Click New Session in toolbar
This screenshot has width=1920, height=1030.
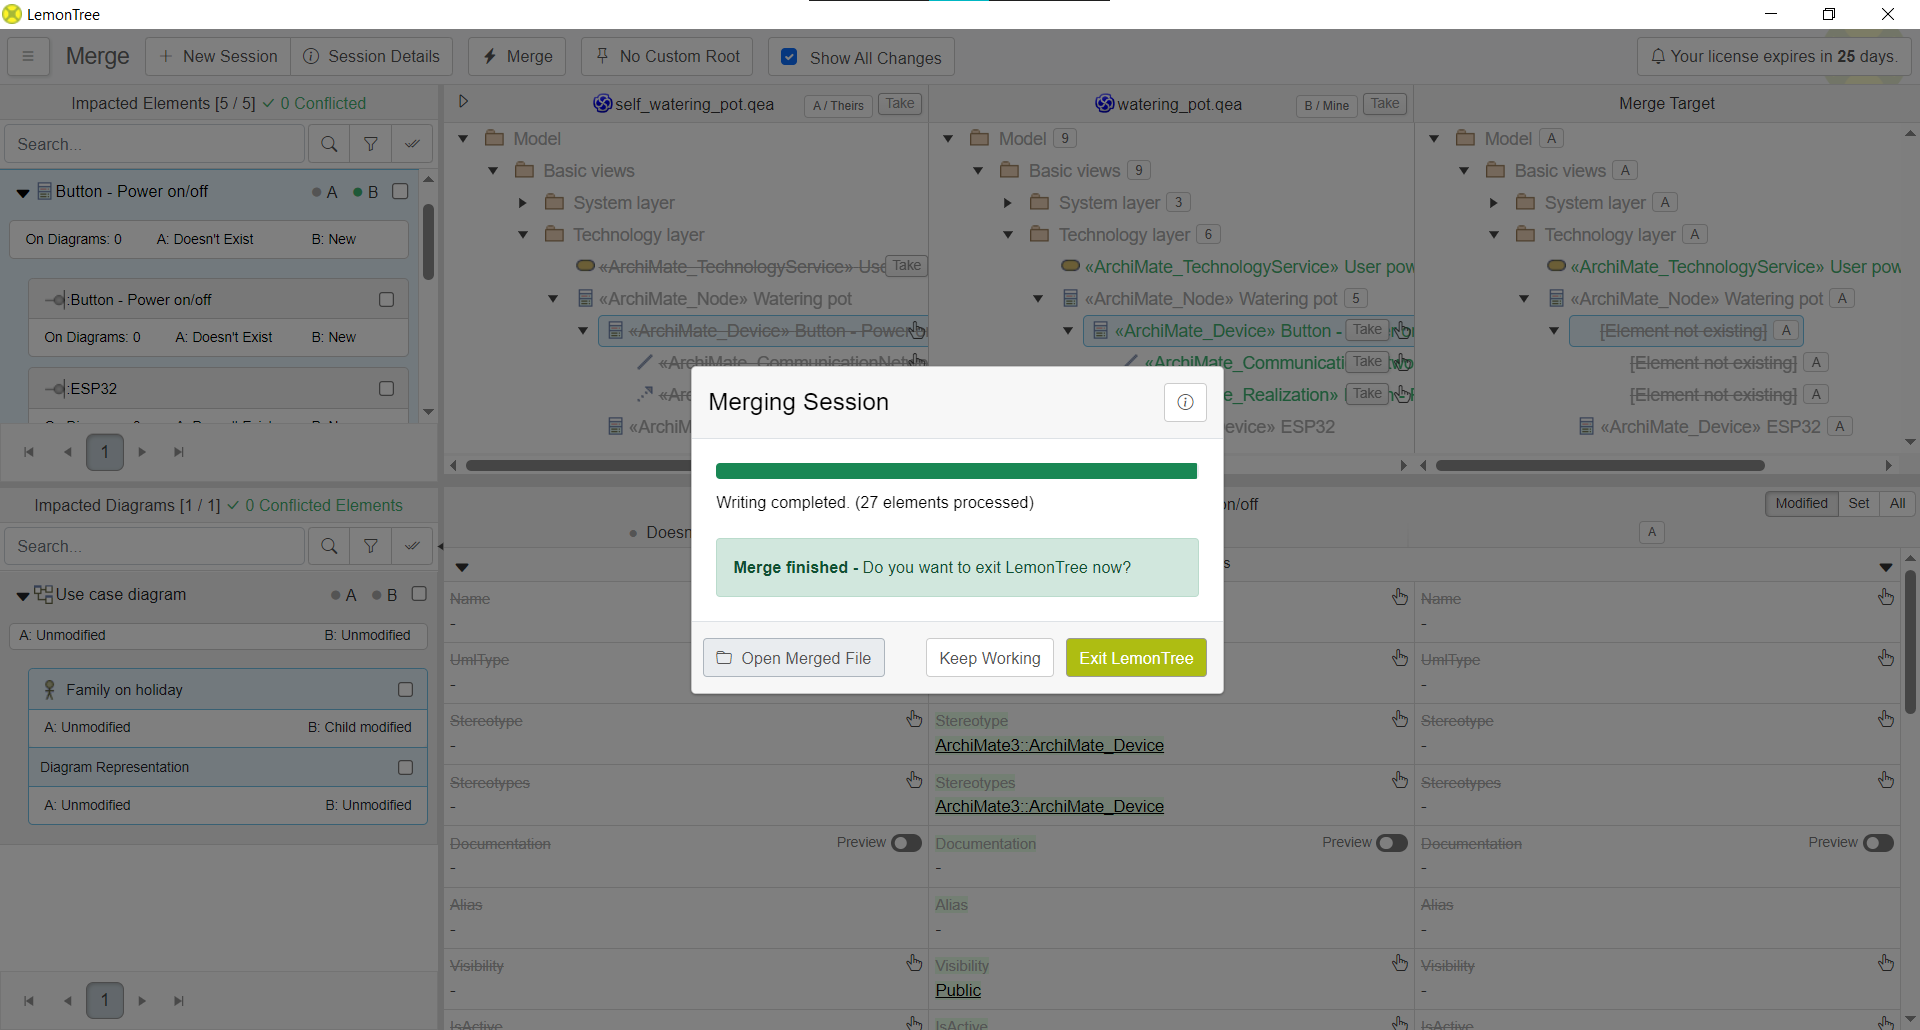pyautogui.click(x=218, y=57)
